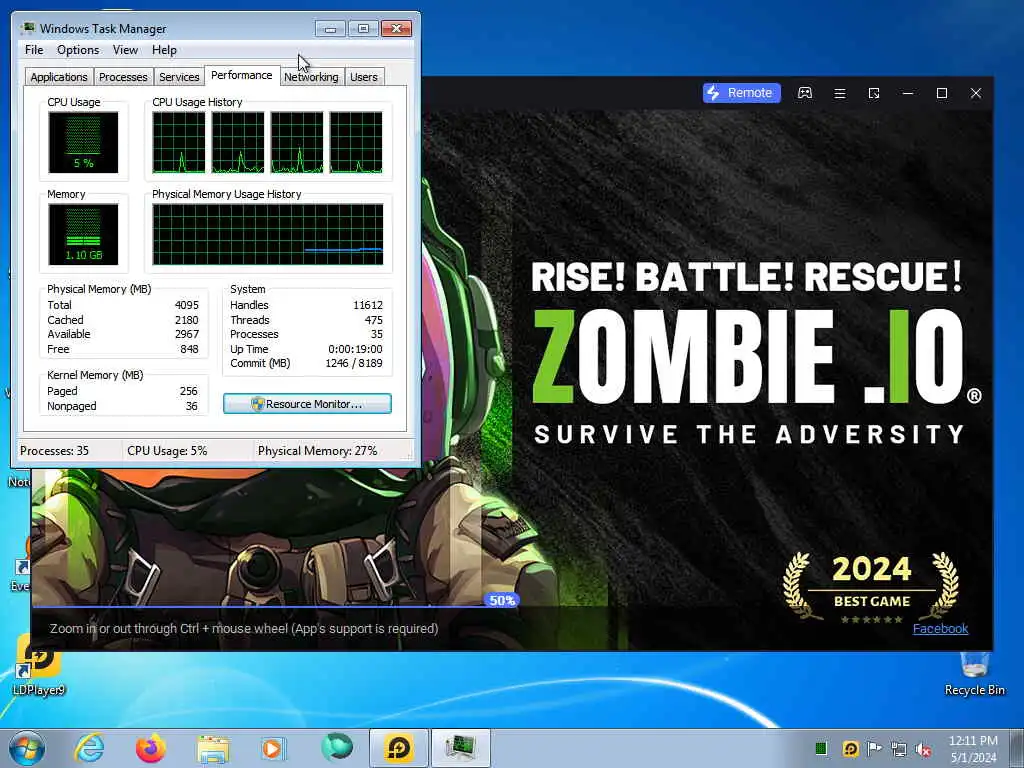Screen dimensions: 1024x768
Task: Click the Paged kernel memory value 256
Action: click(188, 391)
